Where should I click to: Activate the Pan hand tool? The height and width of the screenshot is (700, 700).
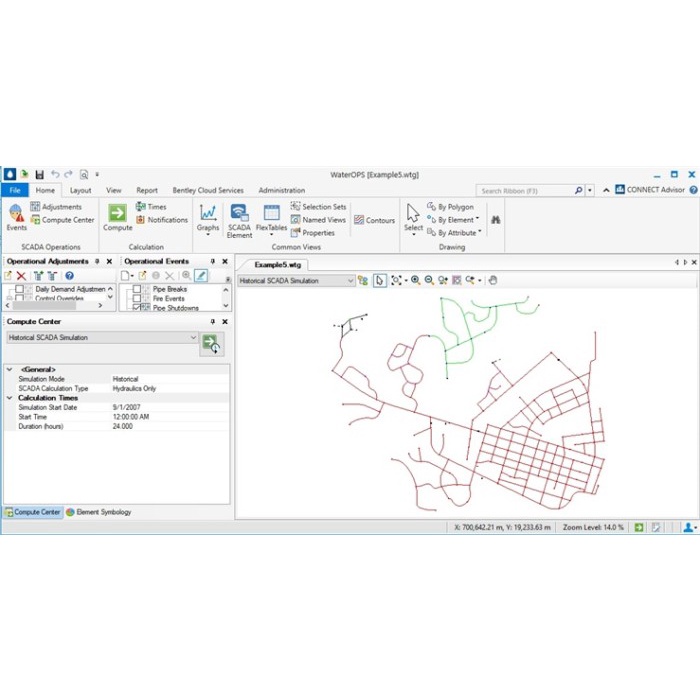coord(492,280)
